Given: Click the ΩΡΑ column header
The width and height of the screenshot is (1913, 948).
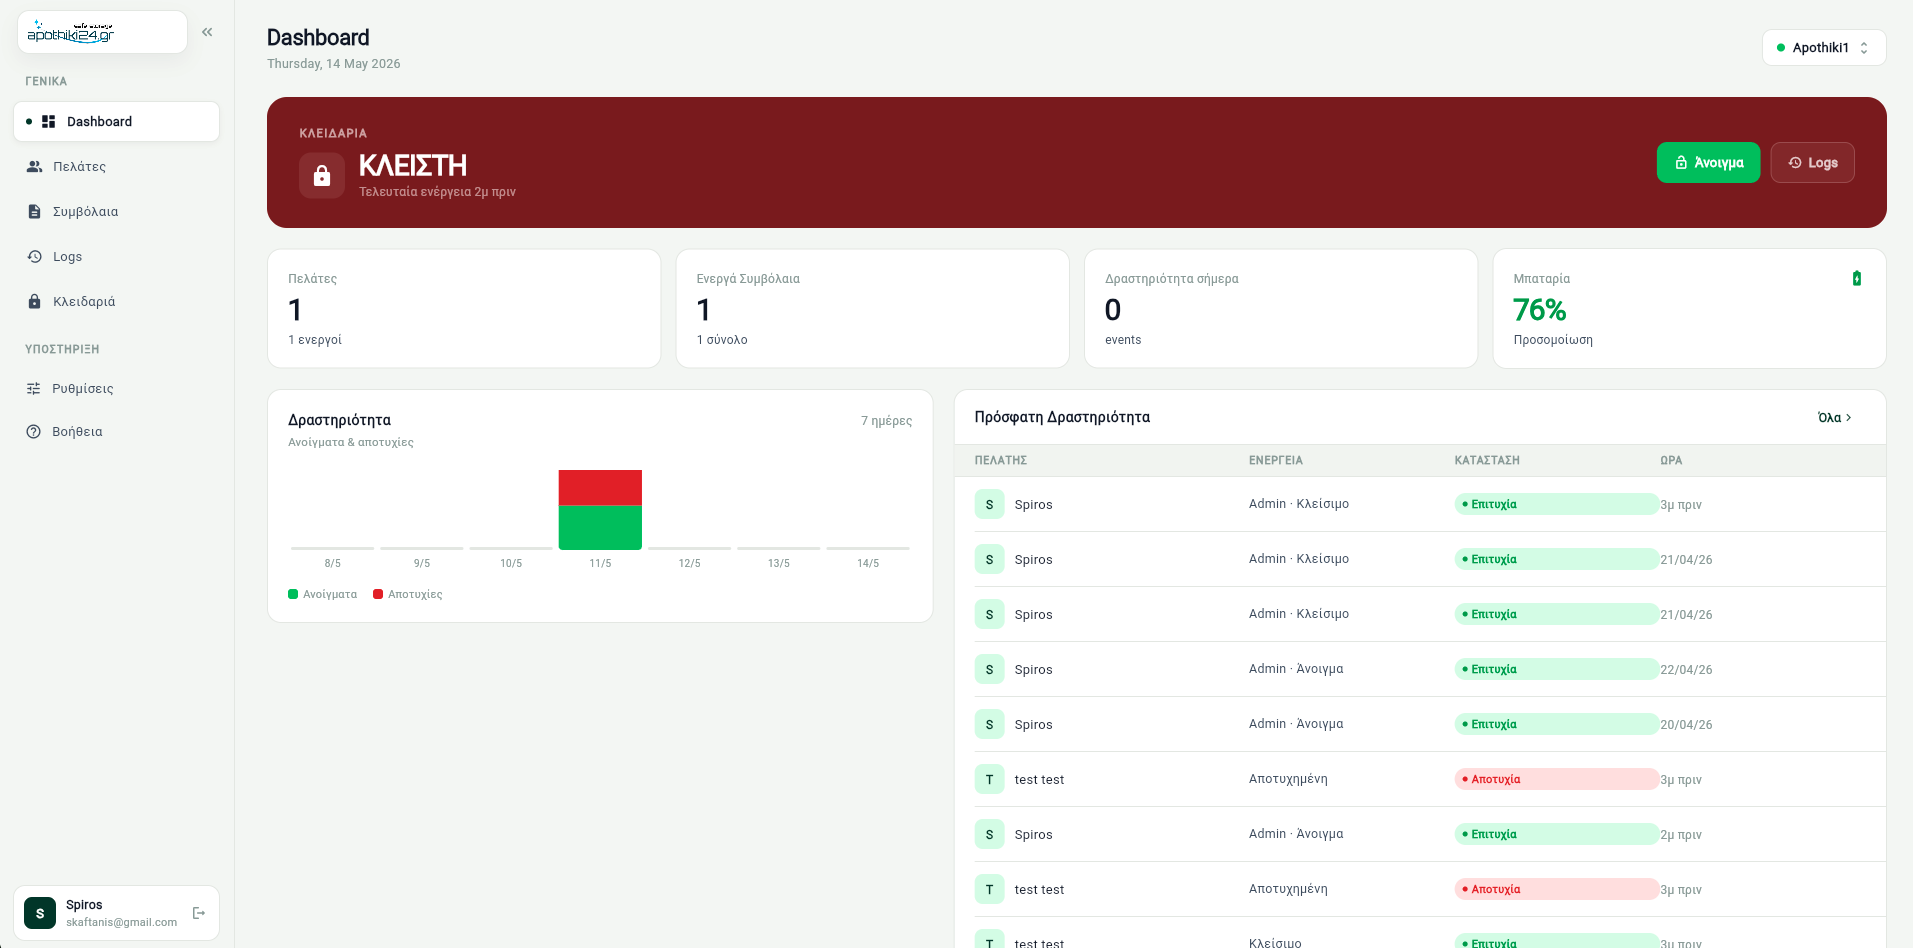Looking at the screenshot, I should 1671,461.
